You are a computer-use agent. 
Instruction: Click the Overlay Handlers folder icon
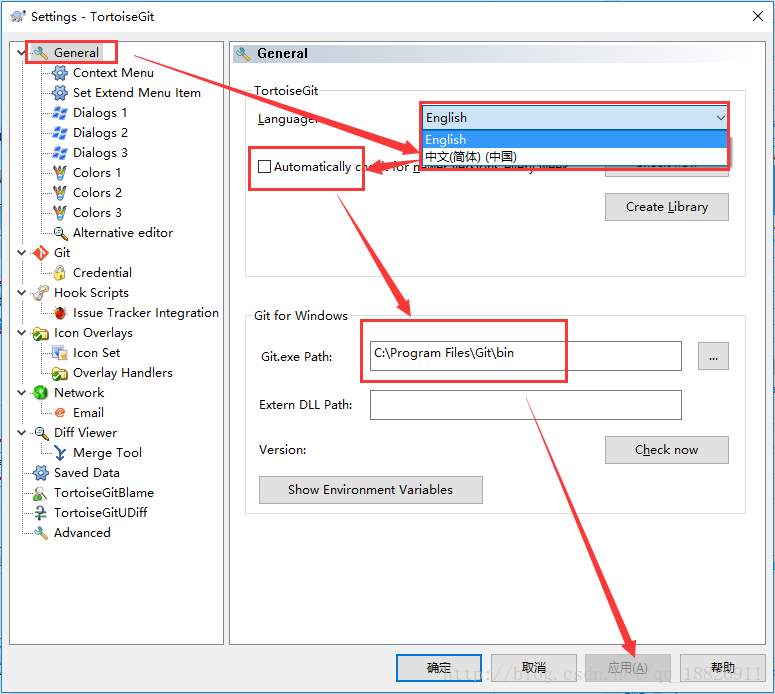[60, 373]
